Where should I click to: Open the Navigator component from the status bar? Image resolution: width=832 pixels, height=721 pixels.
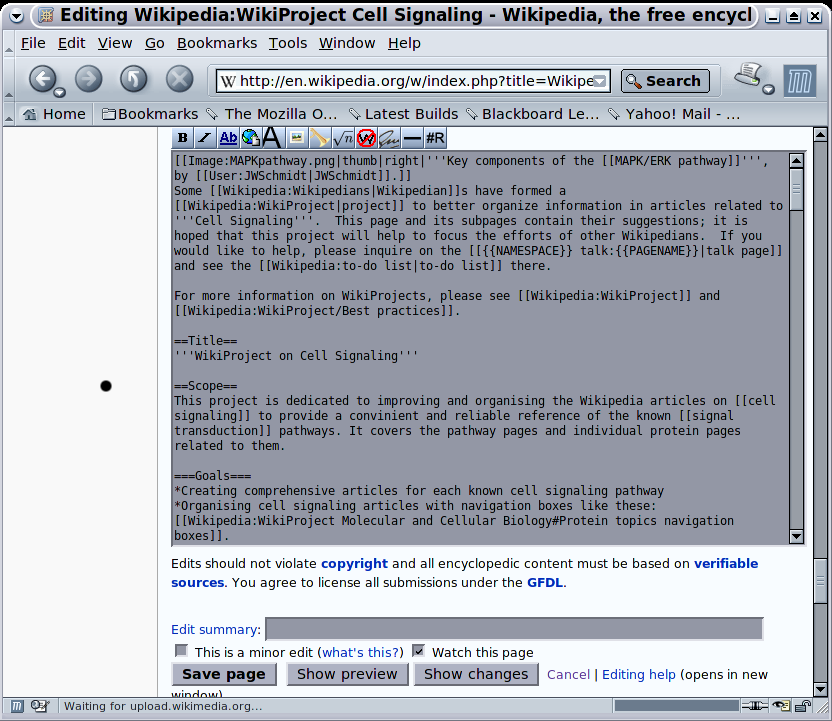pos(17,706)
